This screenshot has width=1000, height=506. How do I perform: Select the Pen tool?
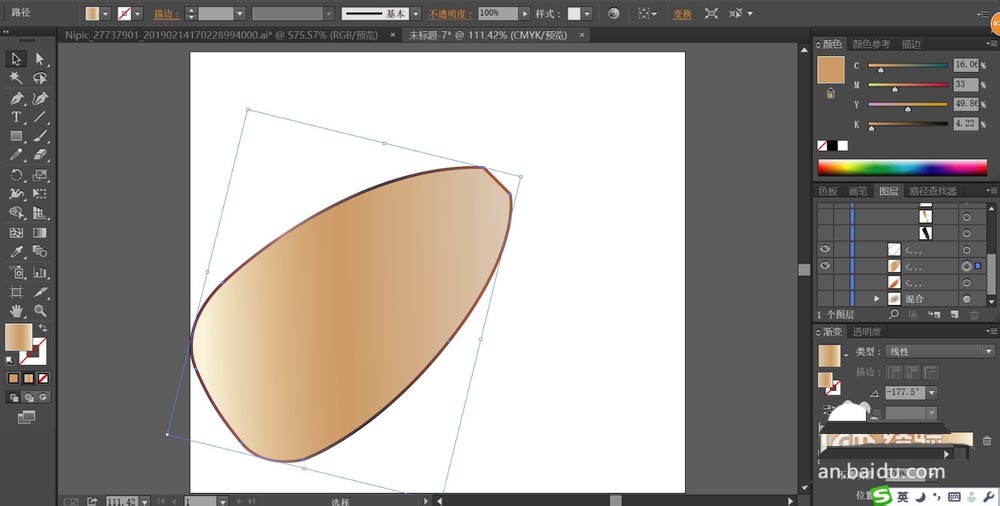click(x=16, y=98)
